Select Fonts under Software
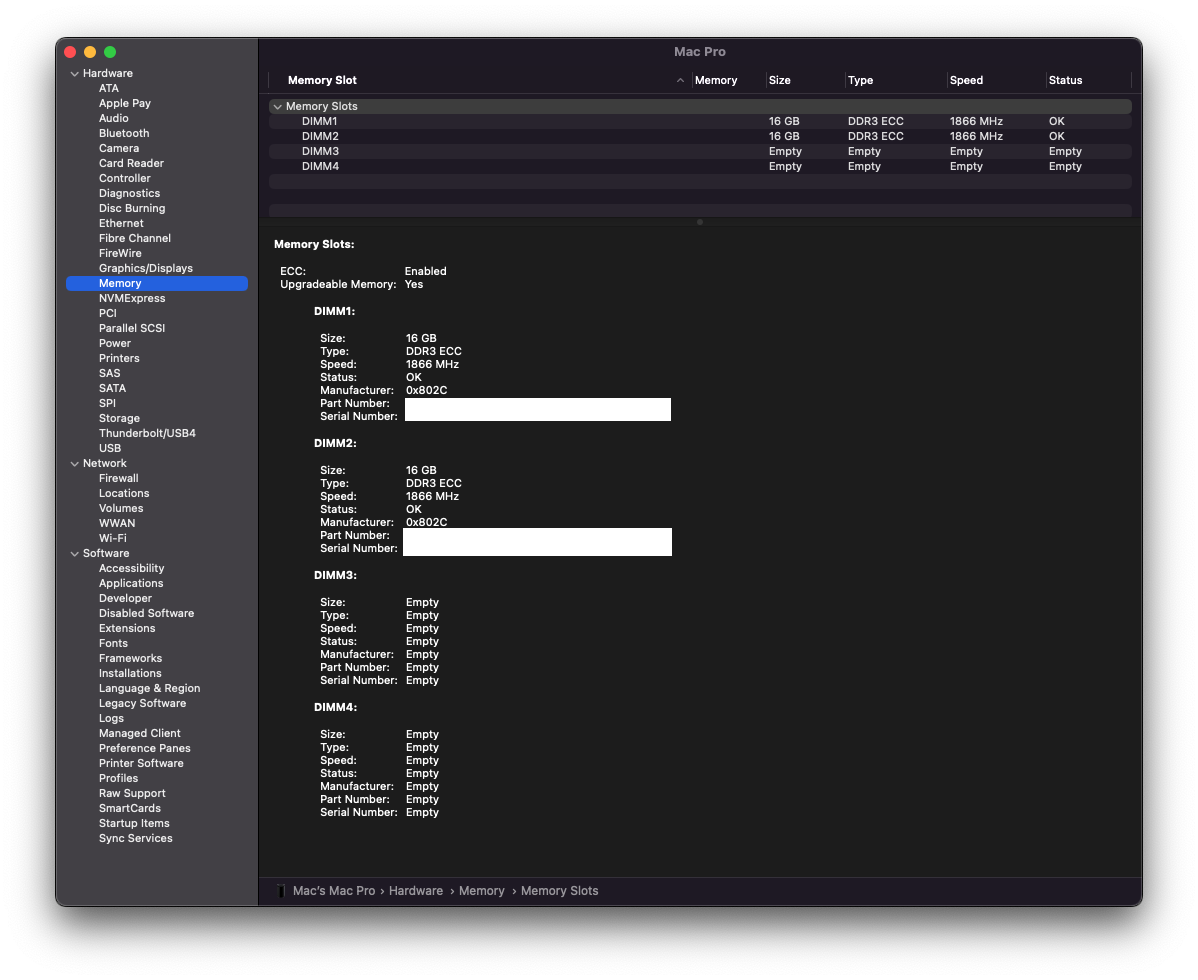 point(113,643)
